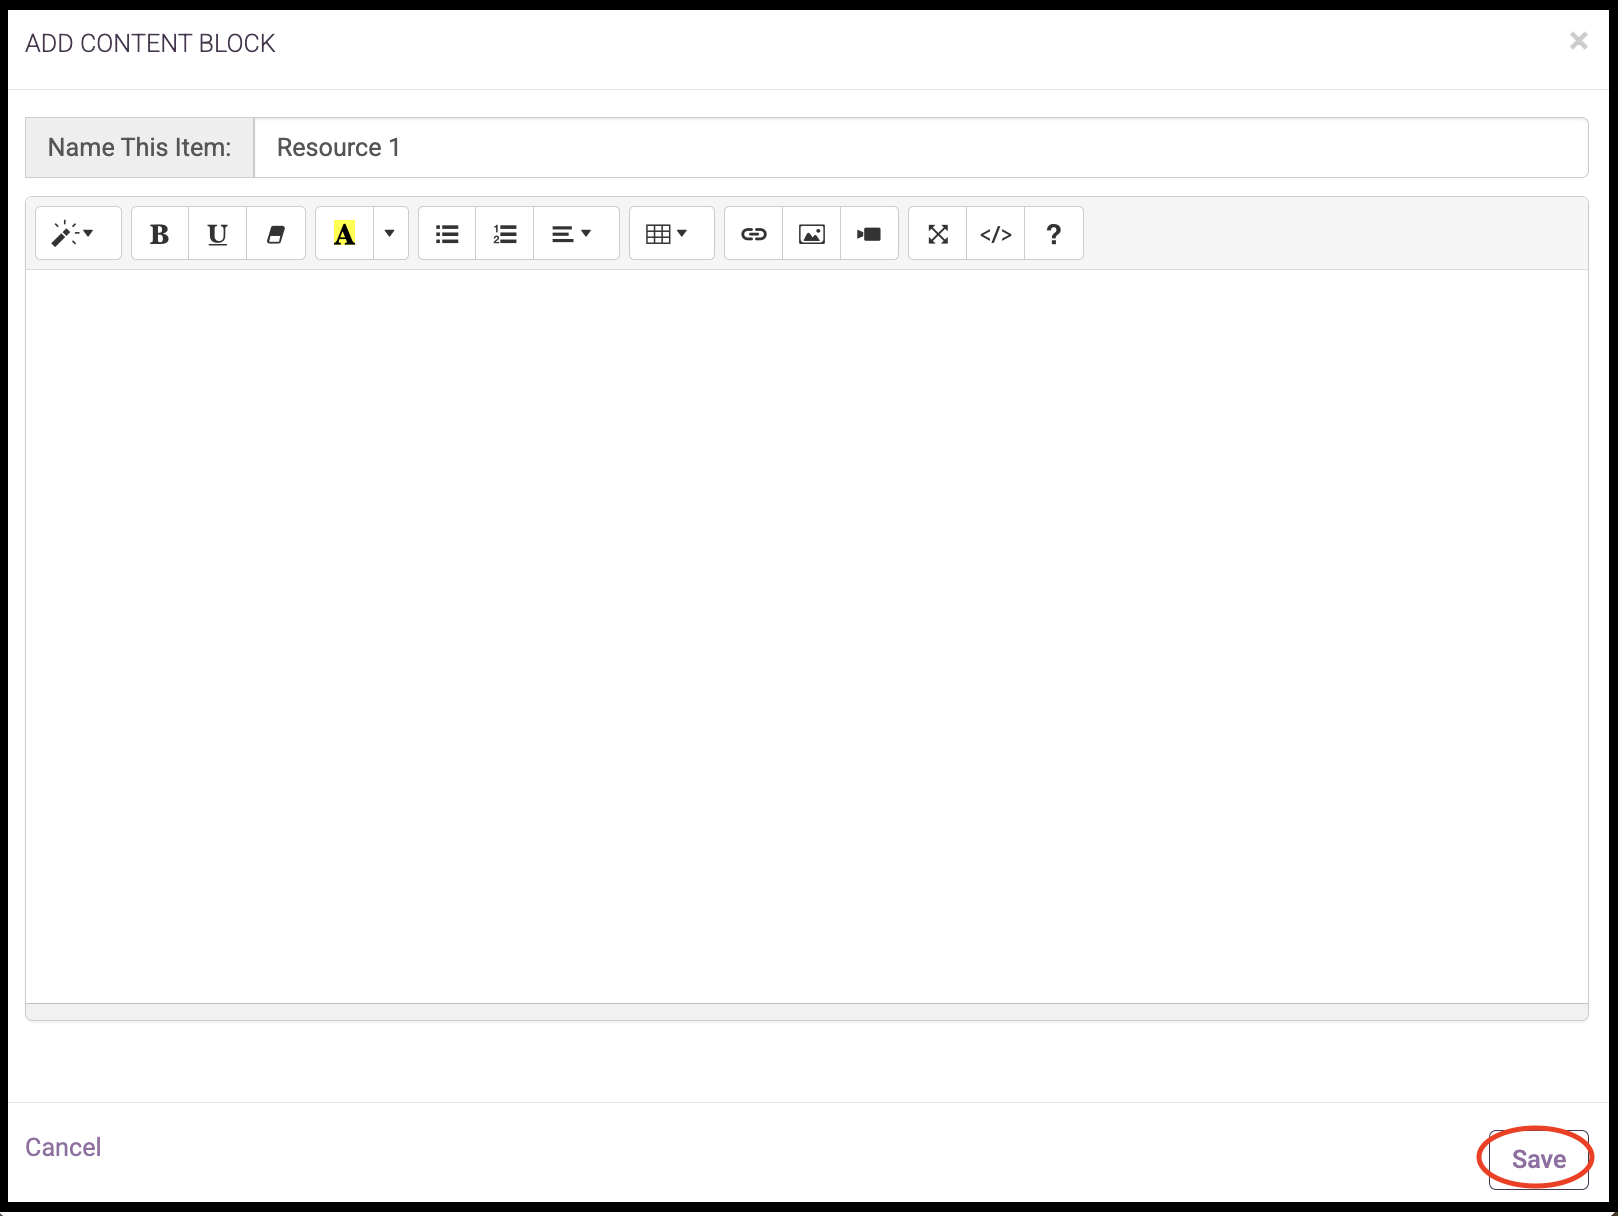Click the Name This Item field
Screen dimensions: 1618x1216
pyautogui.click(x=921, y=148)
